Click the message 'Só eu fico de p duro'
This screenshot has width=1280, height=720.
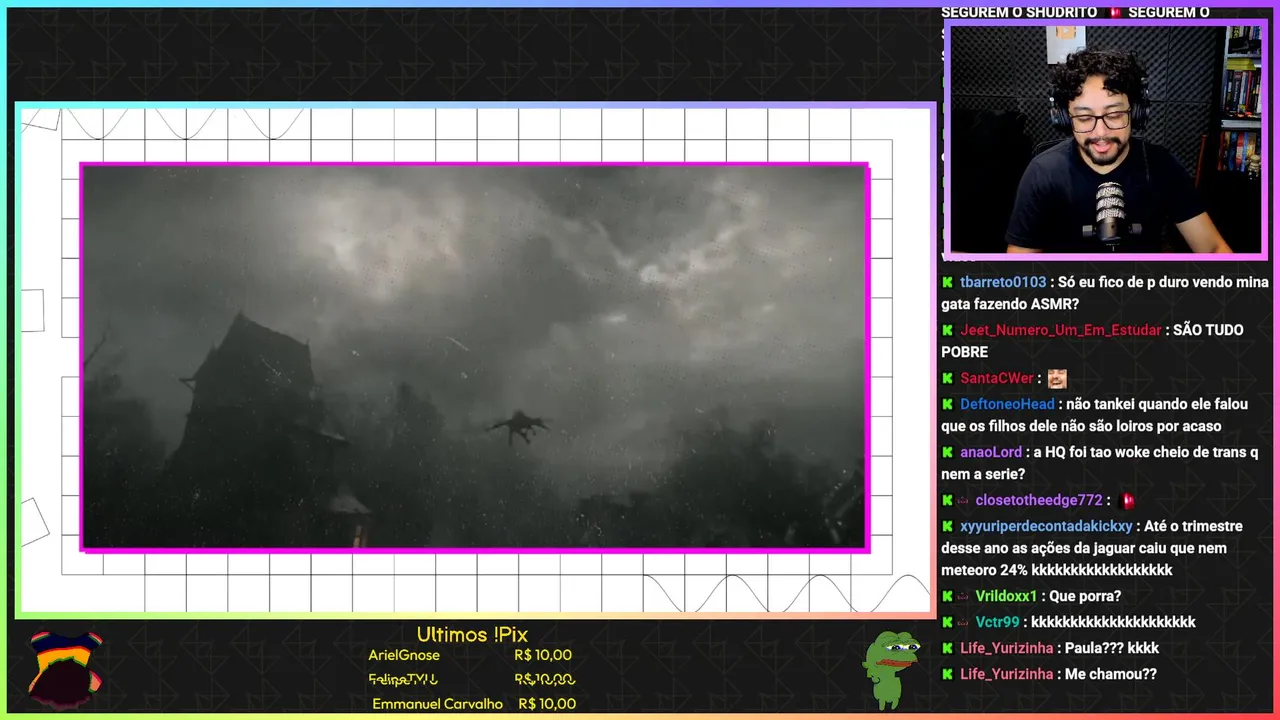(1105, 294)
